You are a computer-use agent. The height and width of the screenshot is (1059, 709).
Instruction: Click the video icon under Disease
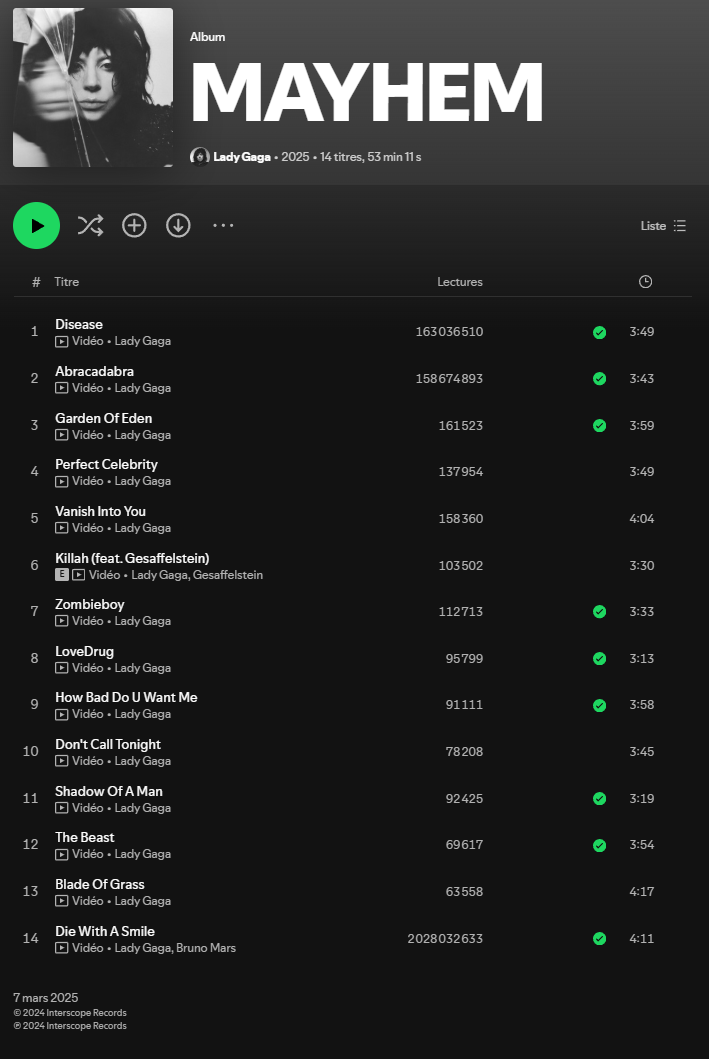click(61, 342)
